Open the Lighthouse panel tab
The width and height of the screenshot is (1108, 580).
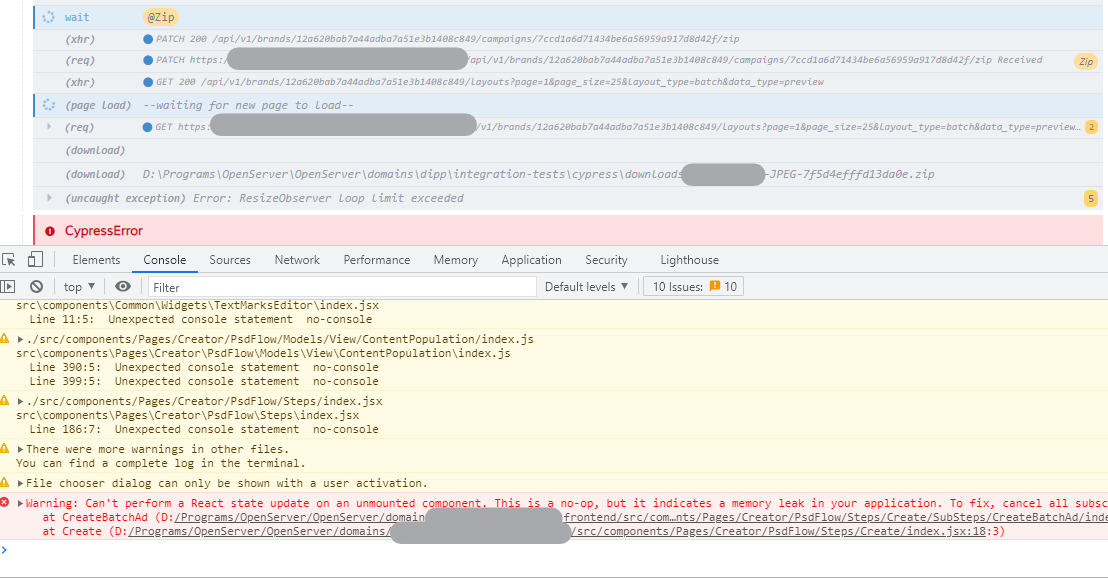[688, 259]
